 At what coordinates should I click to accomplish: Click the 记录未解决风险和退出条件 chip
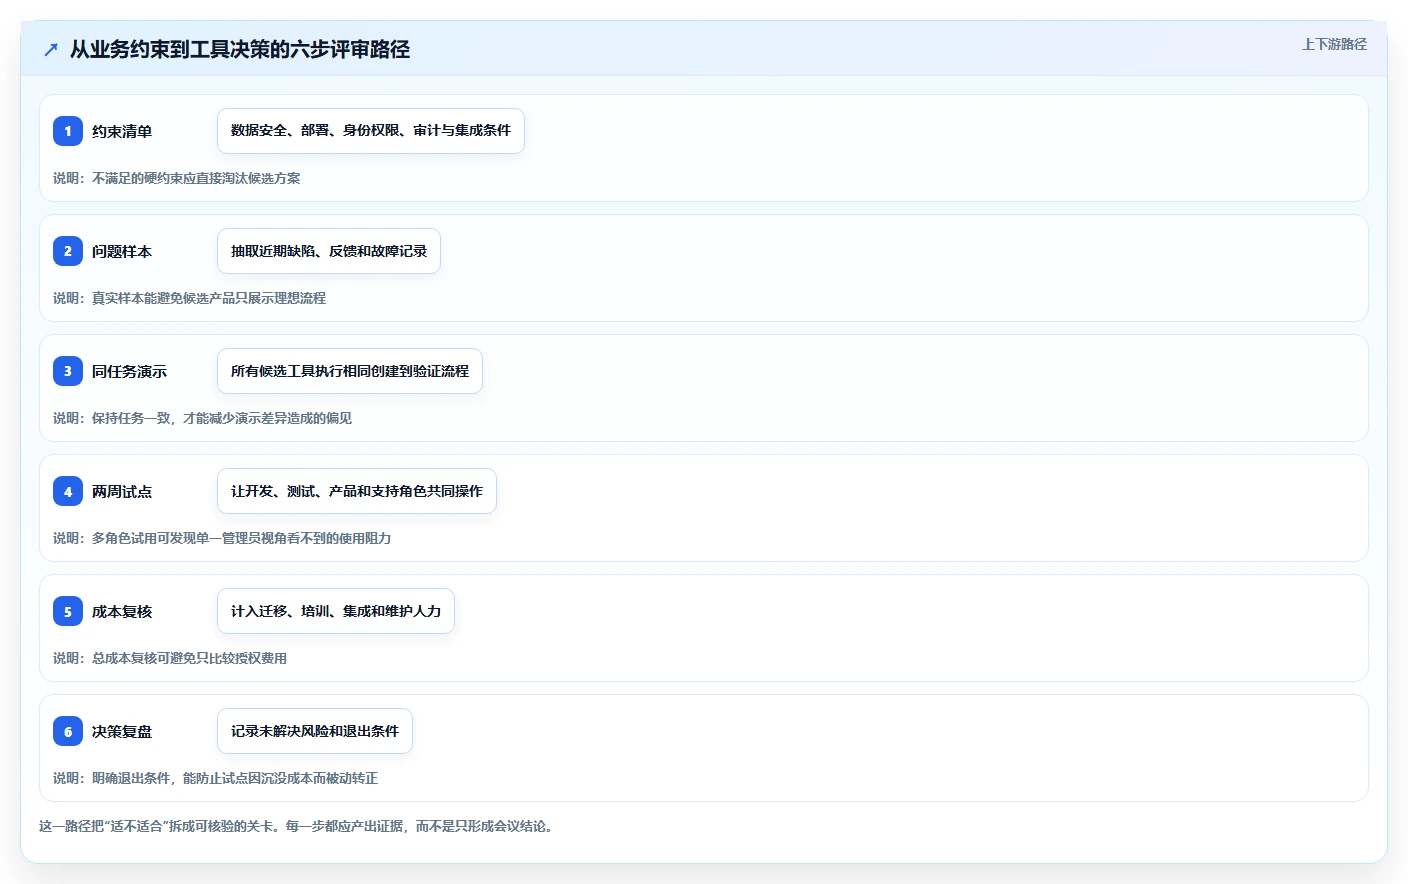click(x=315, y=731)
